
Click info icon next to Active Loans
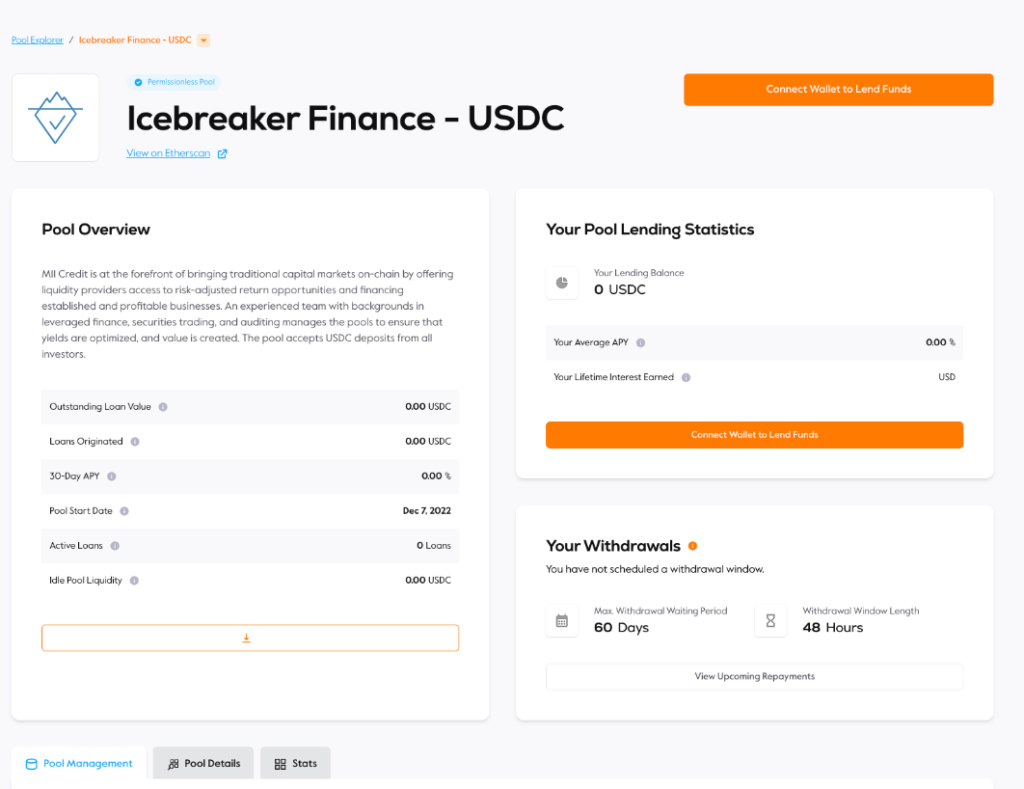(x=115, y=545)
